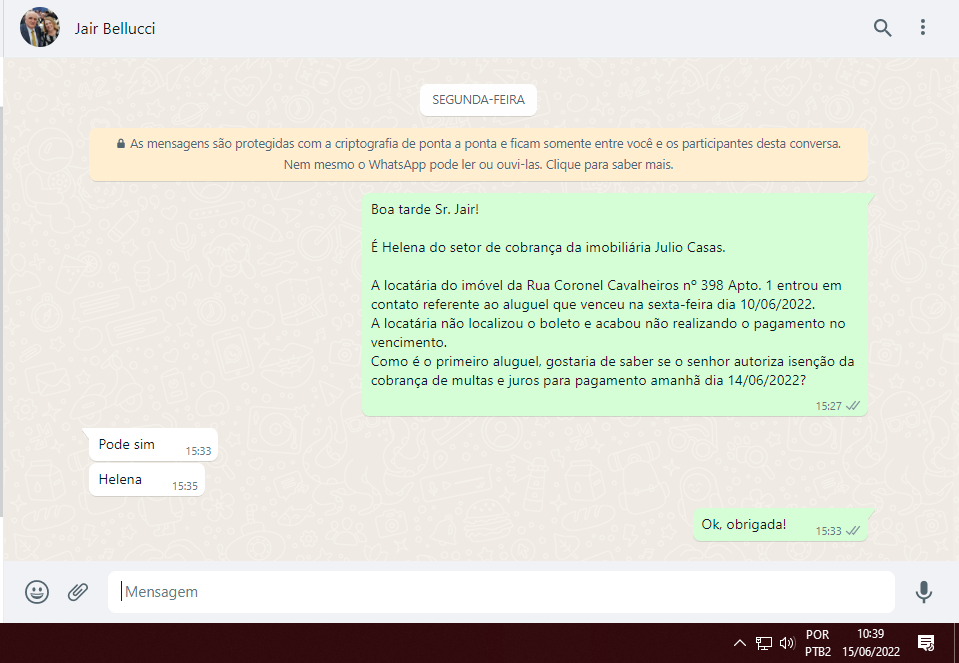959x663 pixels.
Task: Click the lock icon in encryption notice
Action: 121,144
